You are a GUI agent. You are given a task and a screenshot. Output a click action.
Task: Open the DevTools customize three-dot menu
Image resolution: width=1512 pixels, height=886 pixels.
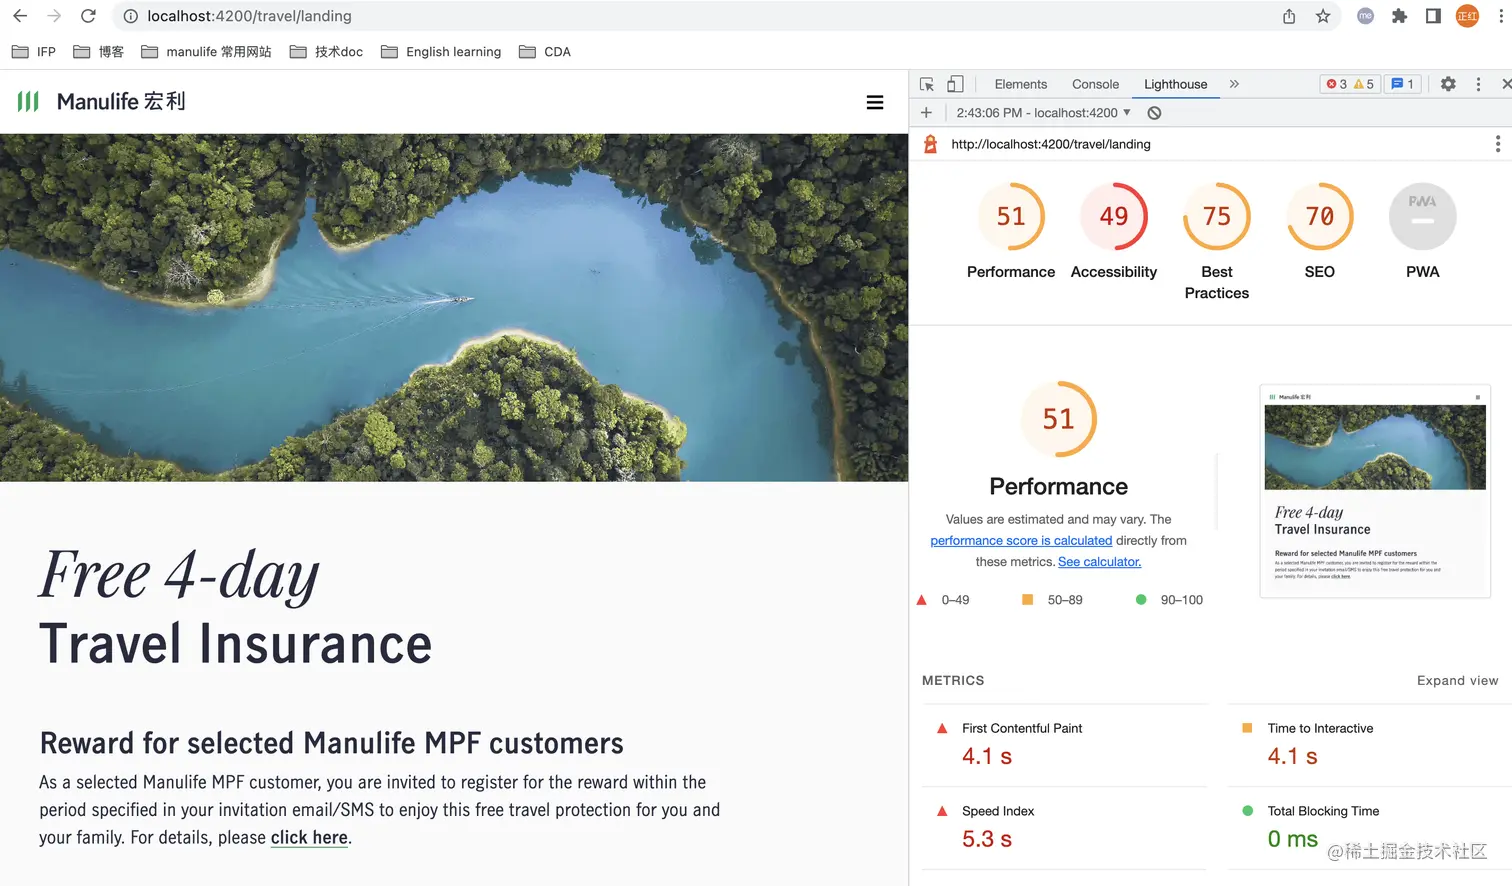pyautogui.click(x=1478, y=84)
